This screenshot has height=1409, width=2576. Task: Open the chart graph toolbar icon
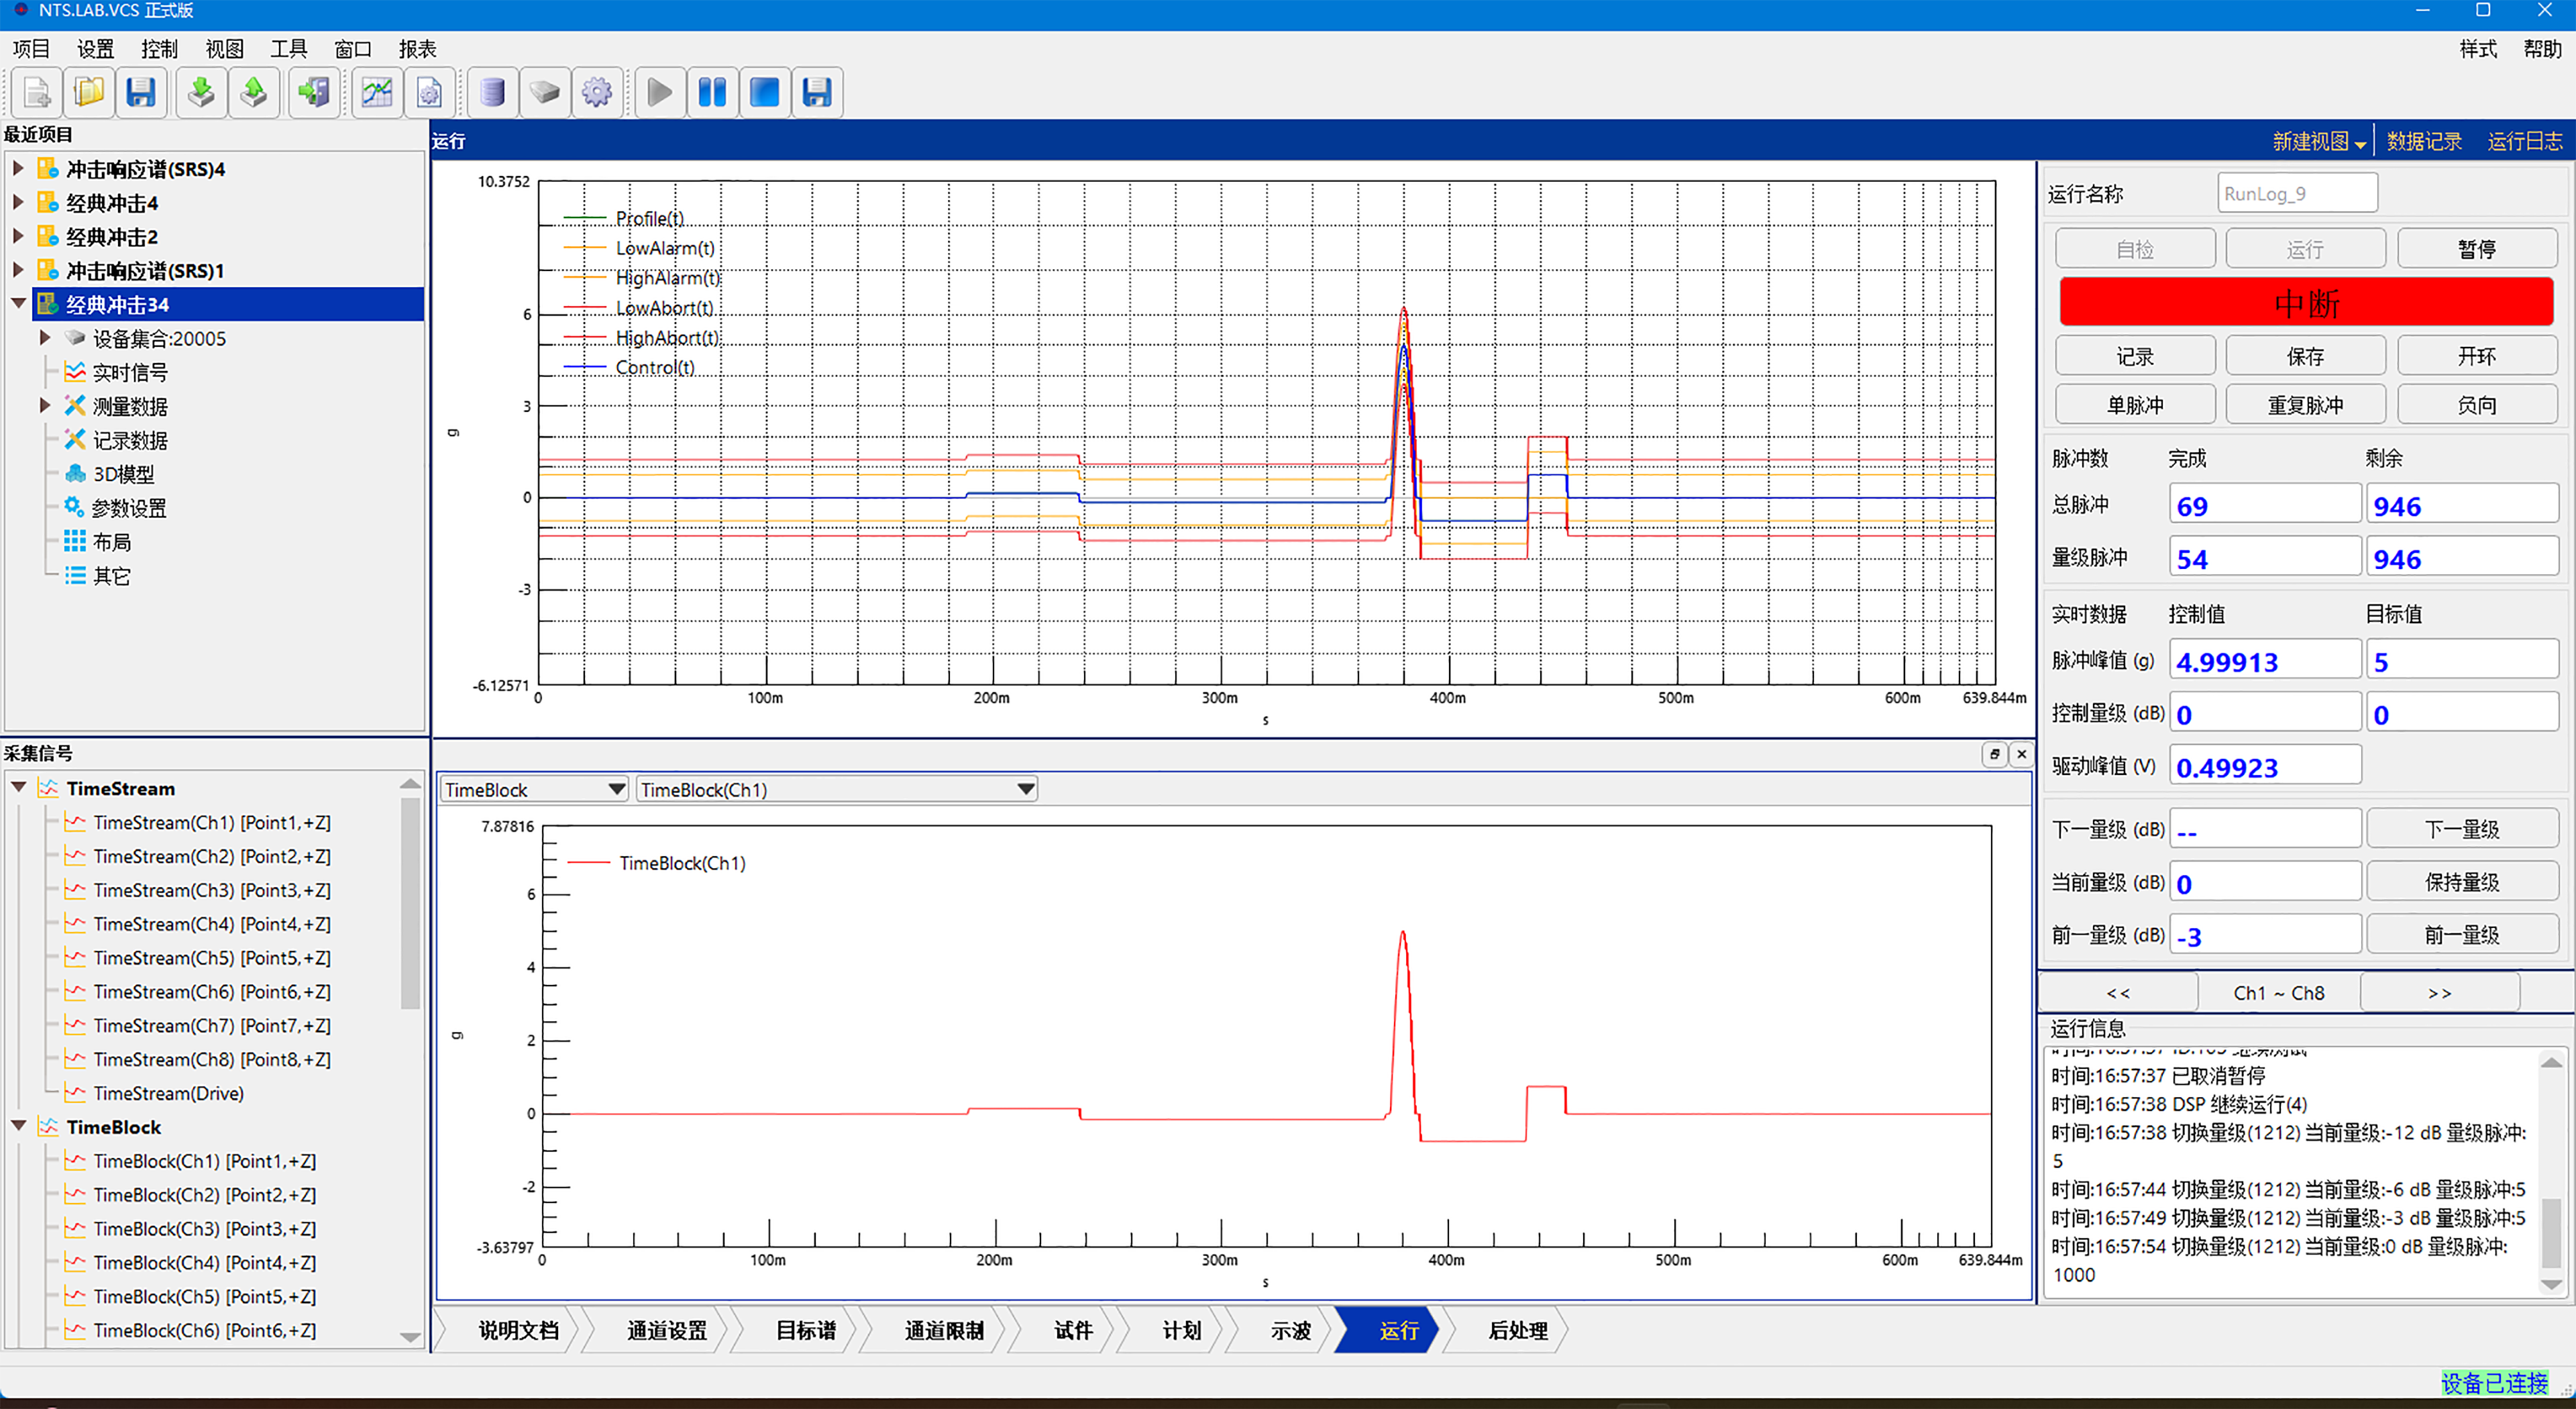[x=377, y=93]
